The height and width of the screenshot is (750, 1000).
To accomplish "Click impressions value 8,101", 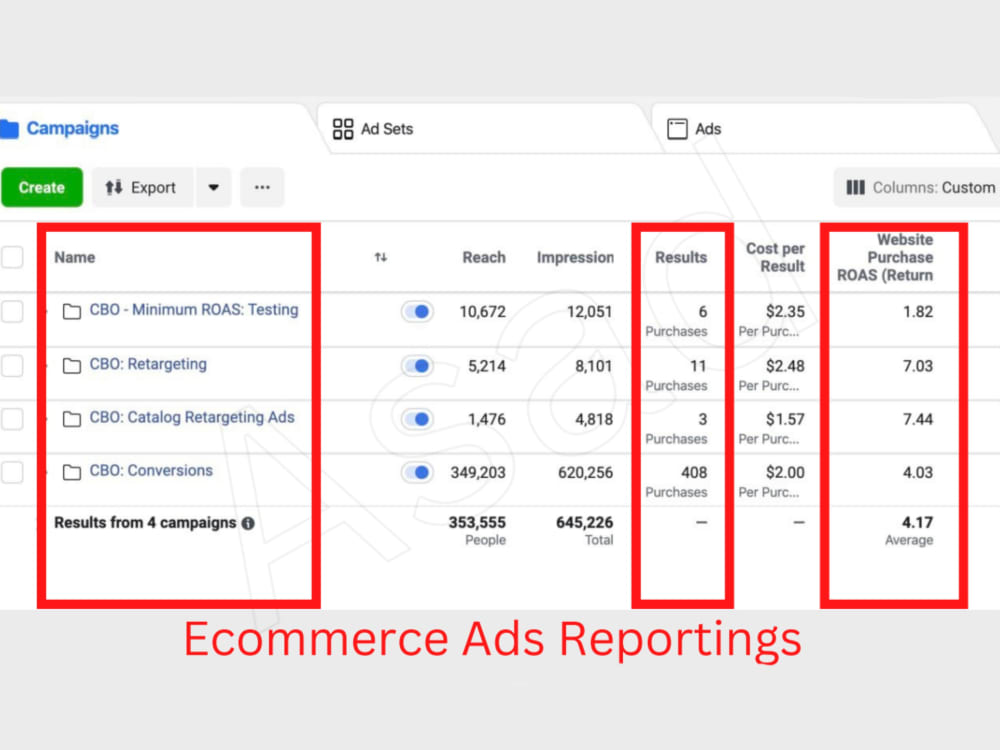I will click(x=594, y=366).
